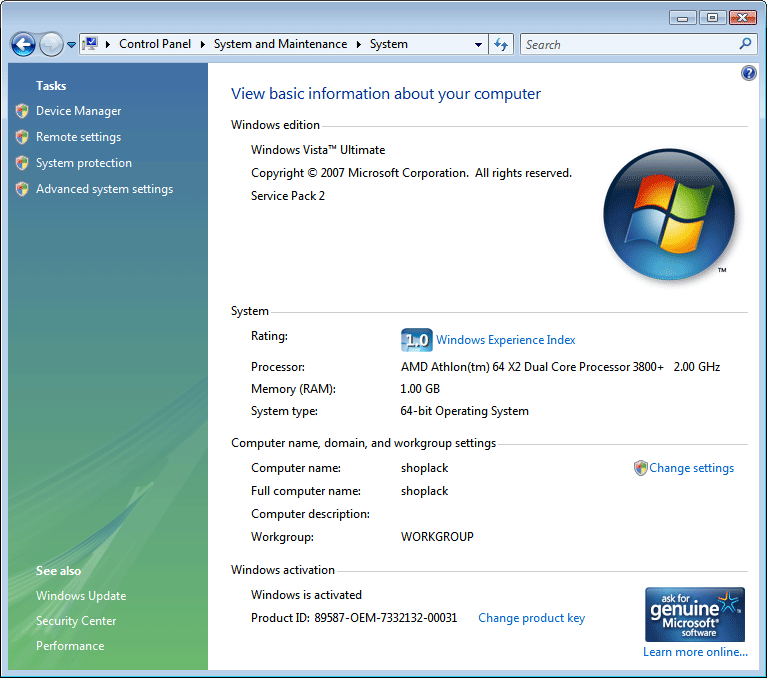This screenshot has width=767, height=678.
Task: Click the '64-bit Operating System' value
Action: (x=464, y=411)
